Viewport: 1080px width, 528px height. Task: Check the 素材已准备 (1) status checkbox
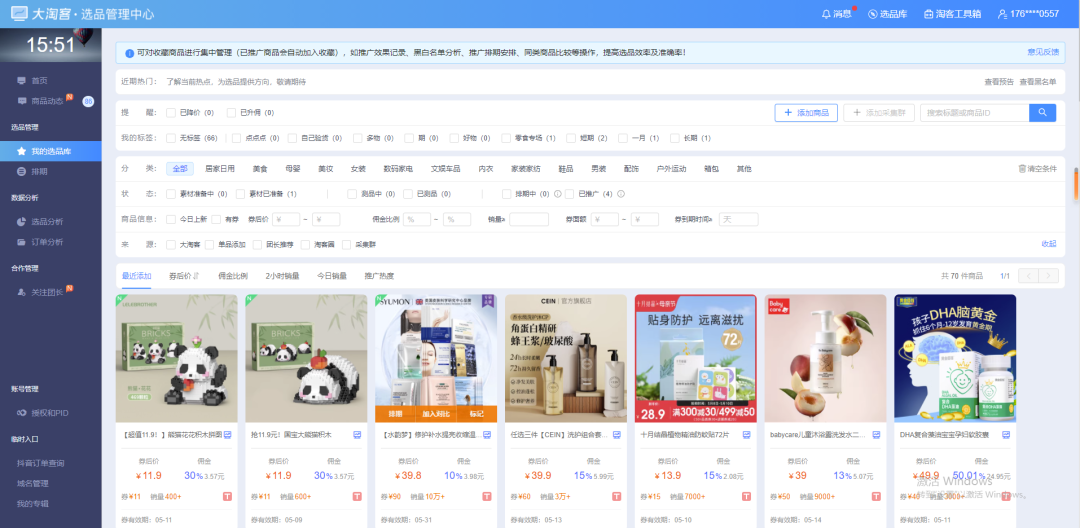[x=240, y=194]
